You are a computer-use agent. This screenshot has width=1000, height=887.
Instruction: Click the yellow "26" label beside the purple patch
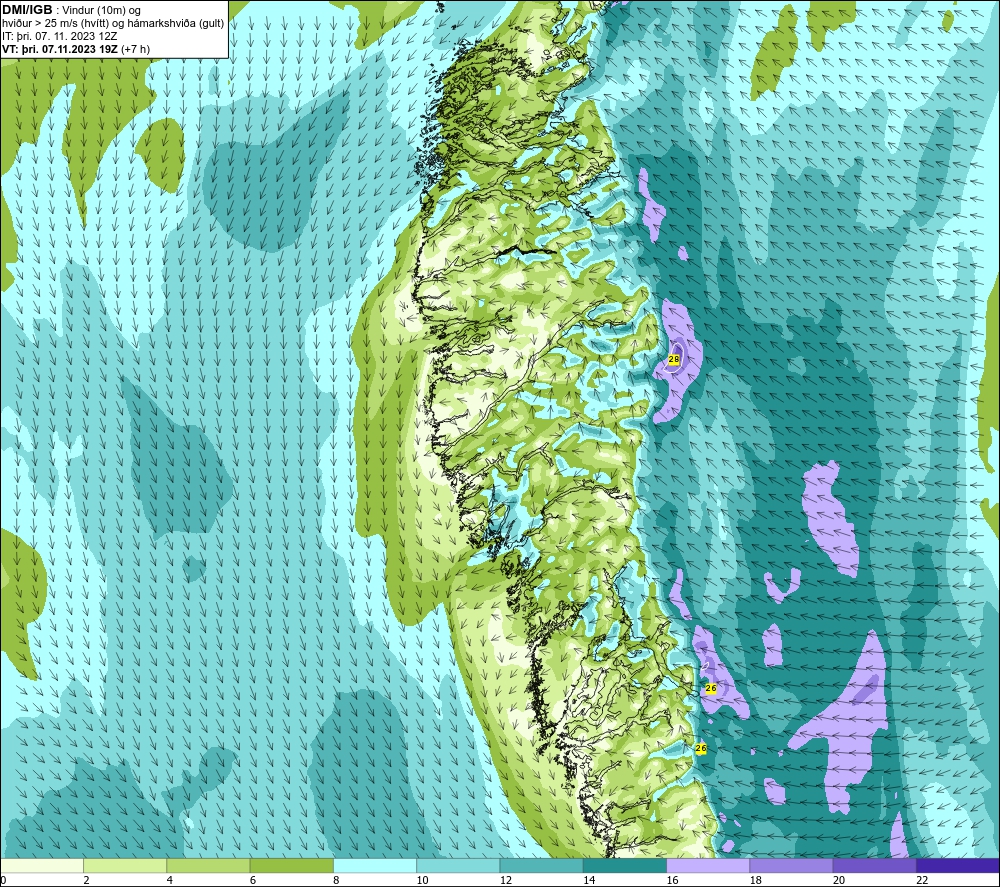[710, 689]
